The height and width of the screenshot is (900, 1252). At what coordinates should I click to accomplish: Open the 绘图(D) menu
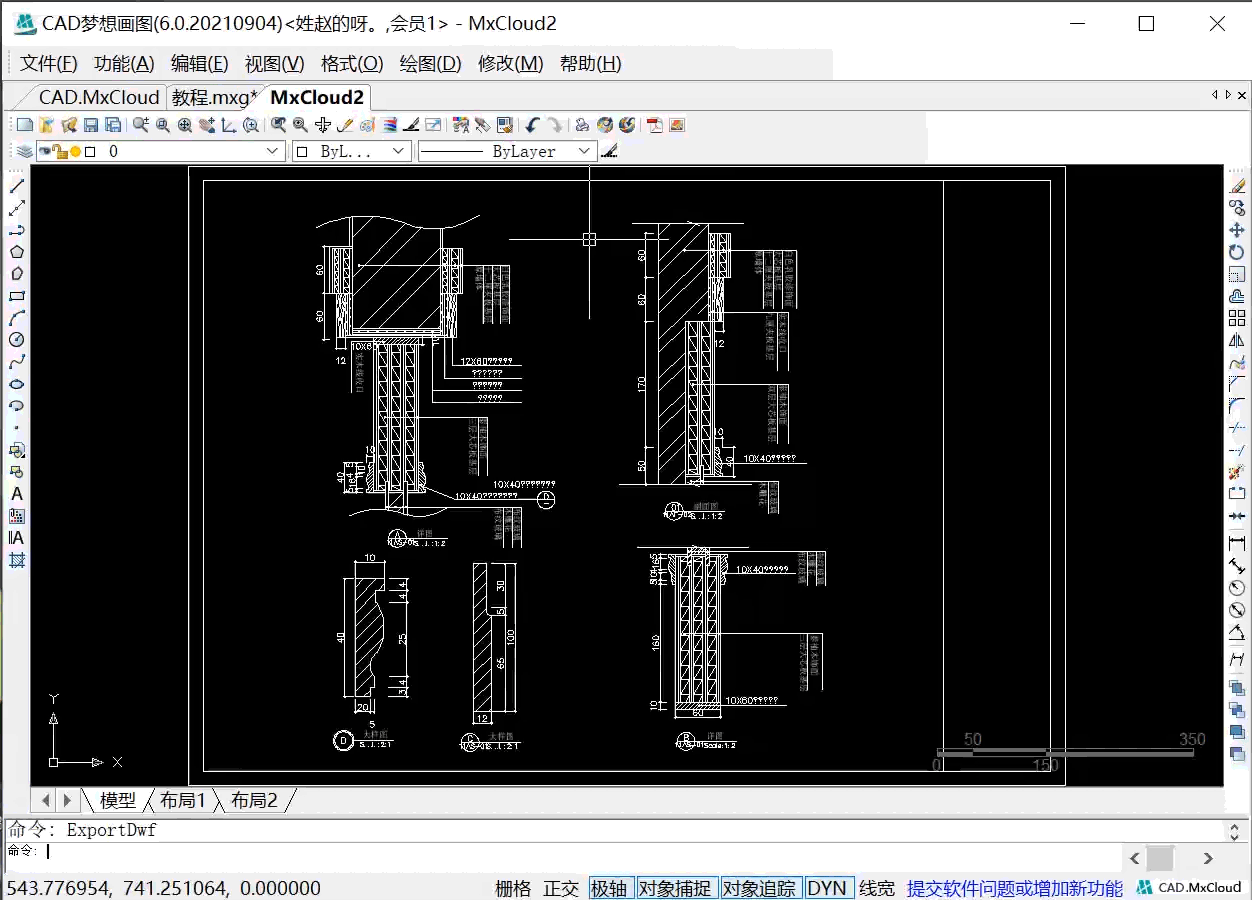[431, 63]
